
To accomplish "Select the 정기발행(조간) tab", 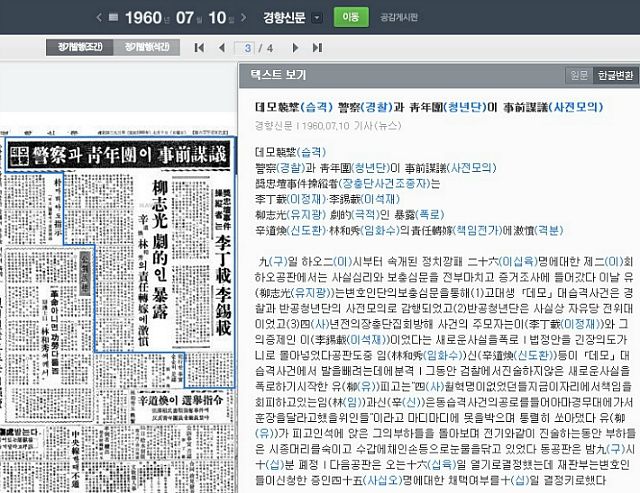I will click(80, 47).
